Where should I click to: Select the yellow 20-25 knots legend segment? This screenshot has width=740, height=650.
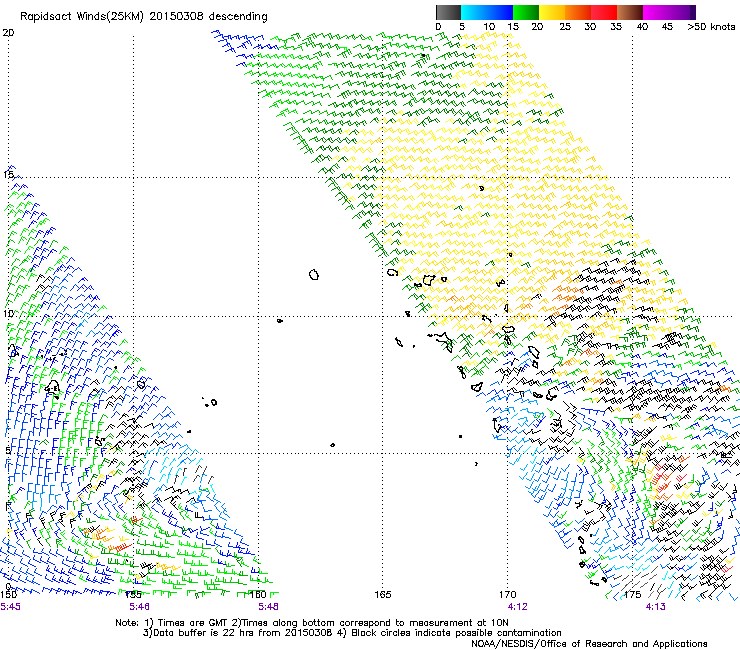[552, 12]
